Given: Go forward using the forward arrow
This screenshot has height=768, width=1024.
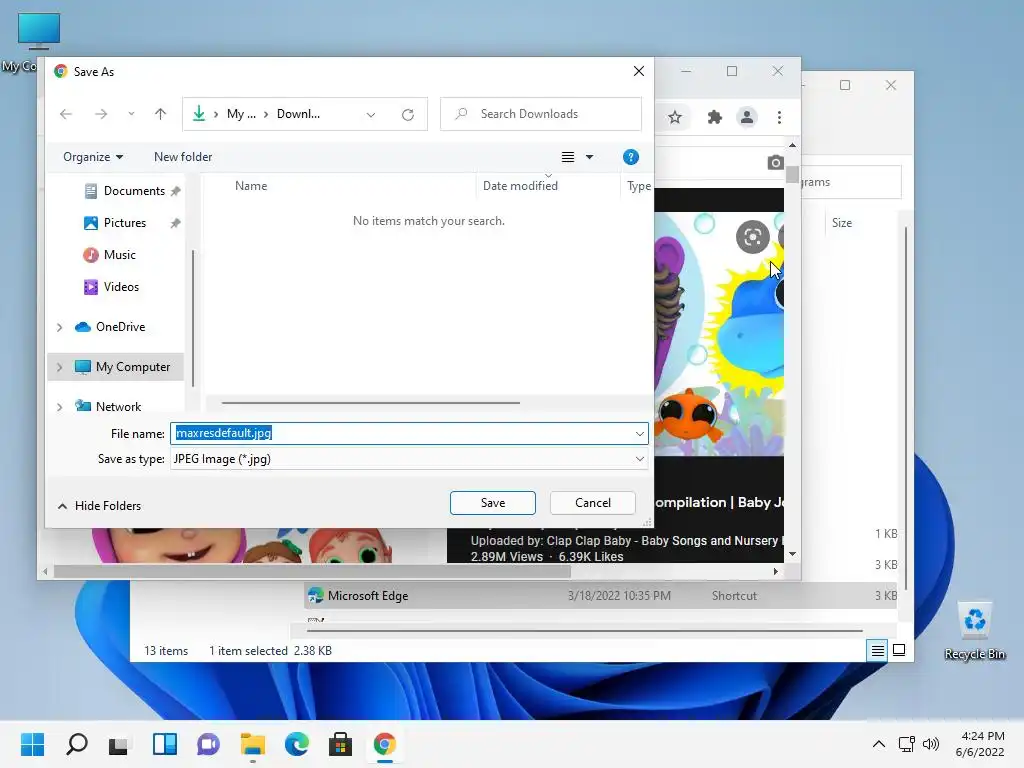Looking at the screenshot, I should tap(101, 114).
